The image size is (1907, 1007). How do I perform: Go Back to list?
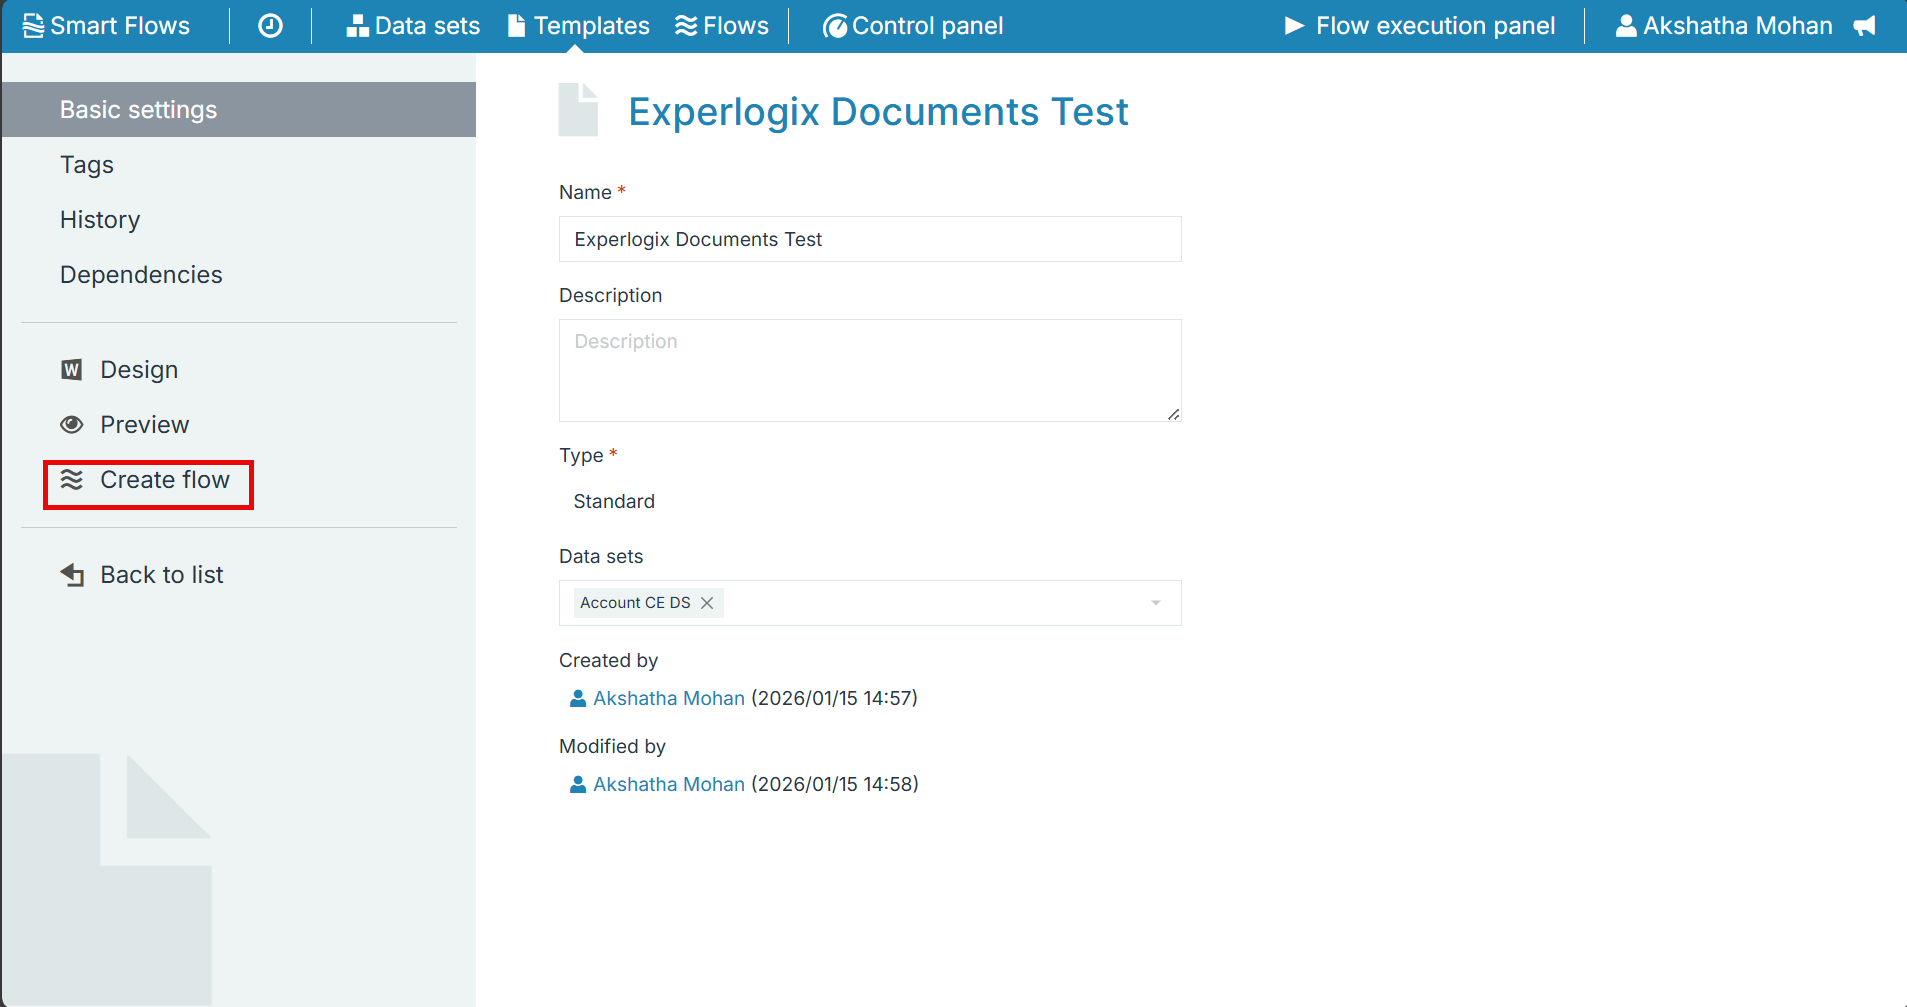click(x=162, y=575)
